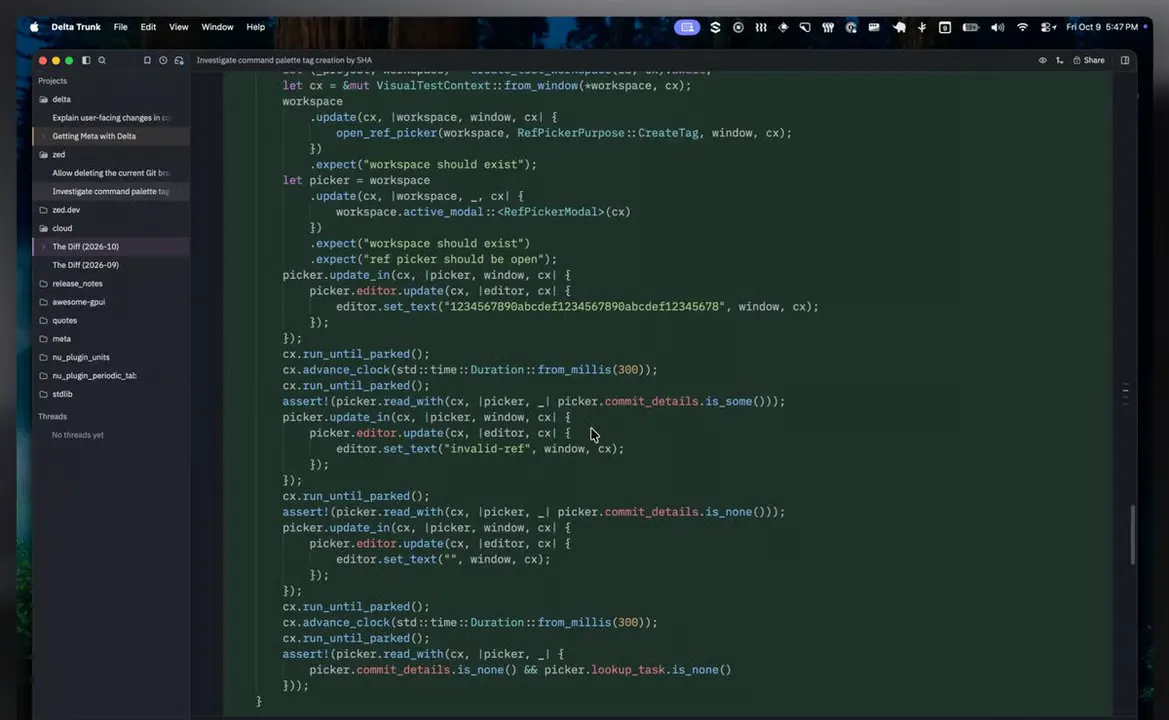
Task: Toggle the right panel layout icon
Action: click(1125, 60)
